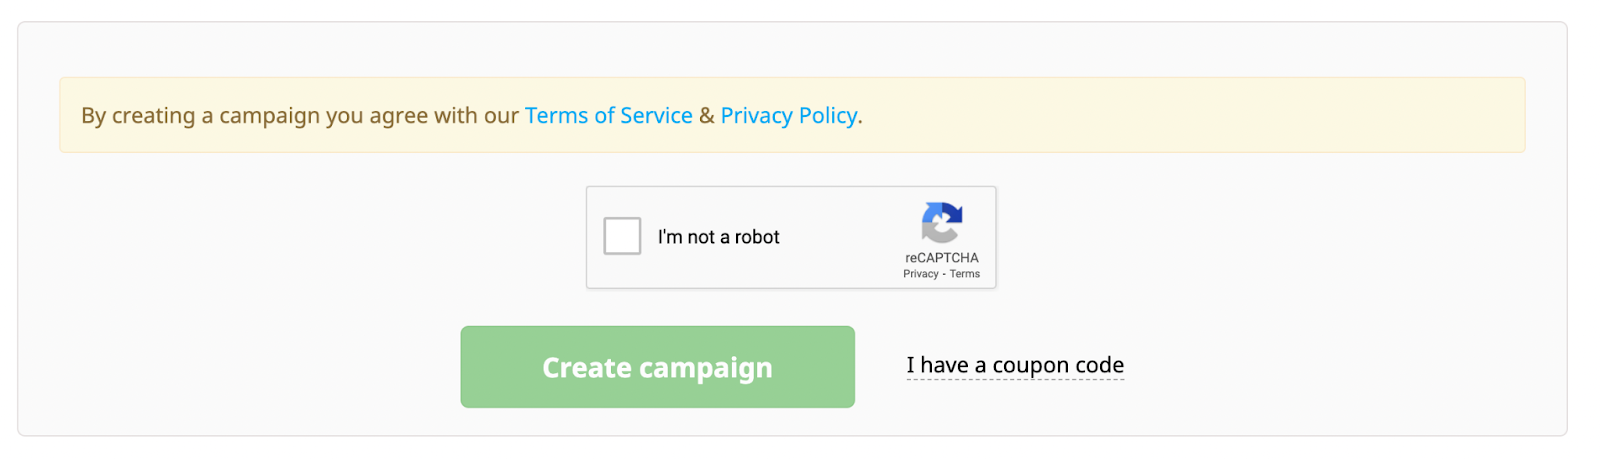This screenshot has width=1600, height=460.
Task: Click "I have a coupon code"
Action: (1015, 366)
